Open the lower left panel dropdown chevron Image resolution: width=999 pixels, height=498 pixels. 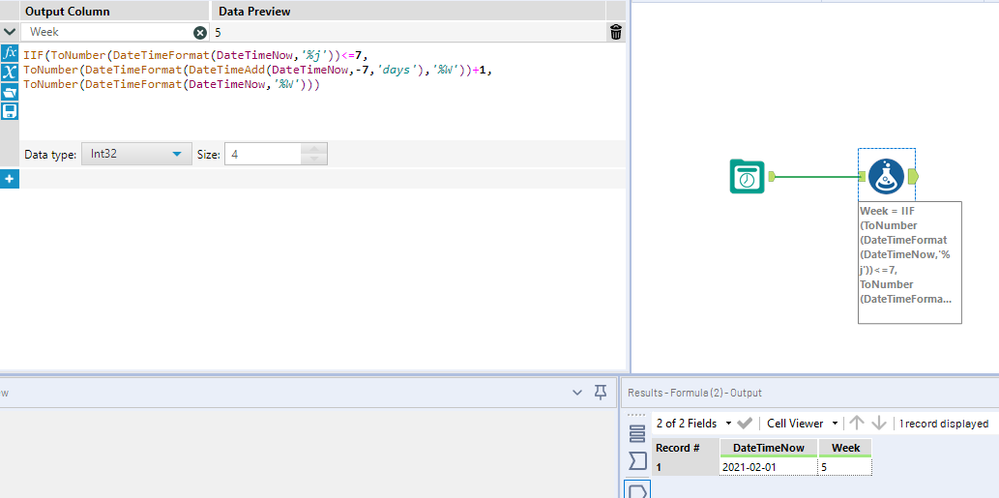[x=577, y=393]
